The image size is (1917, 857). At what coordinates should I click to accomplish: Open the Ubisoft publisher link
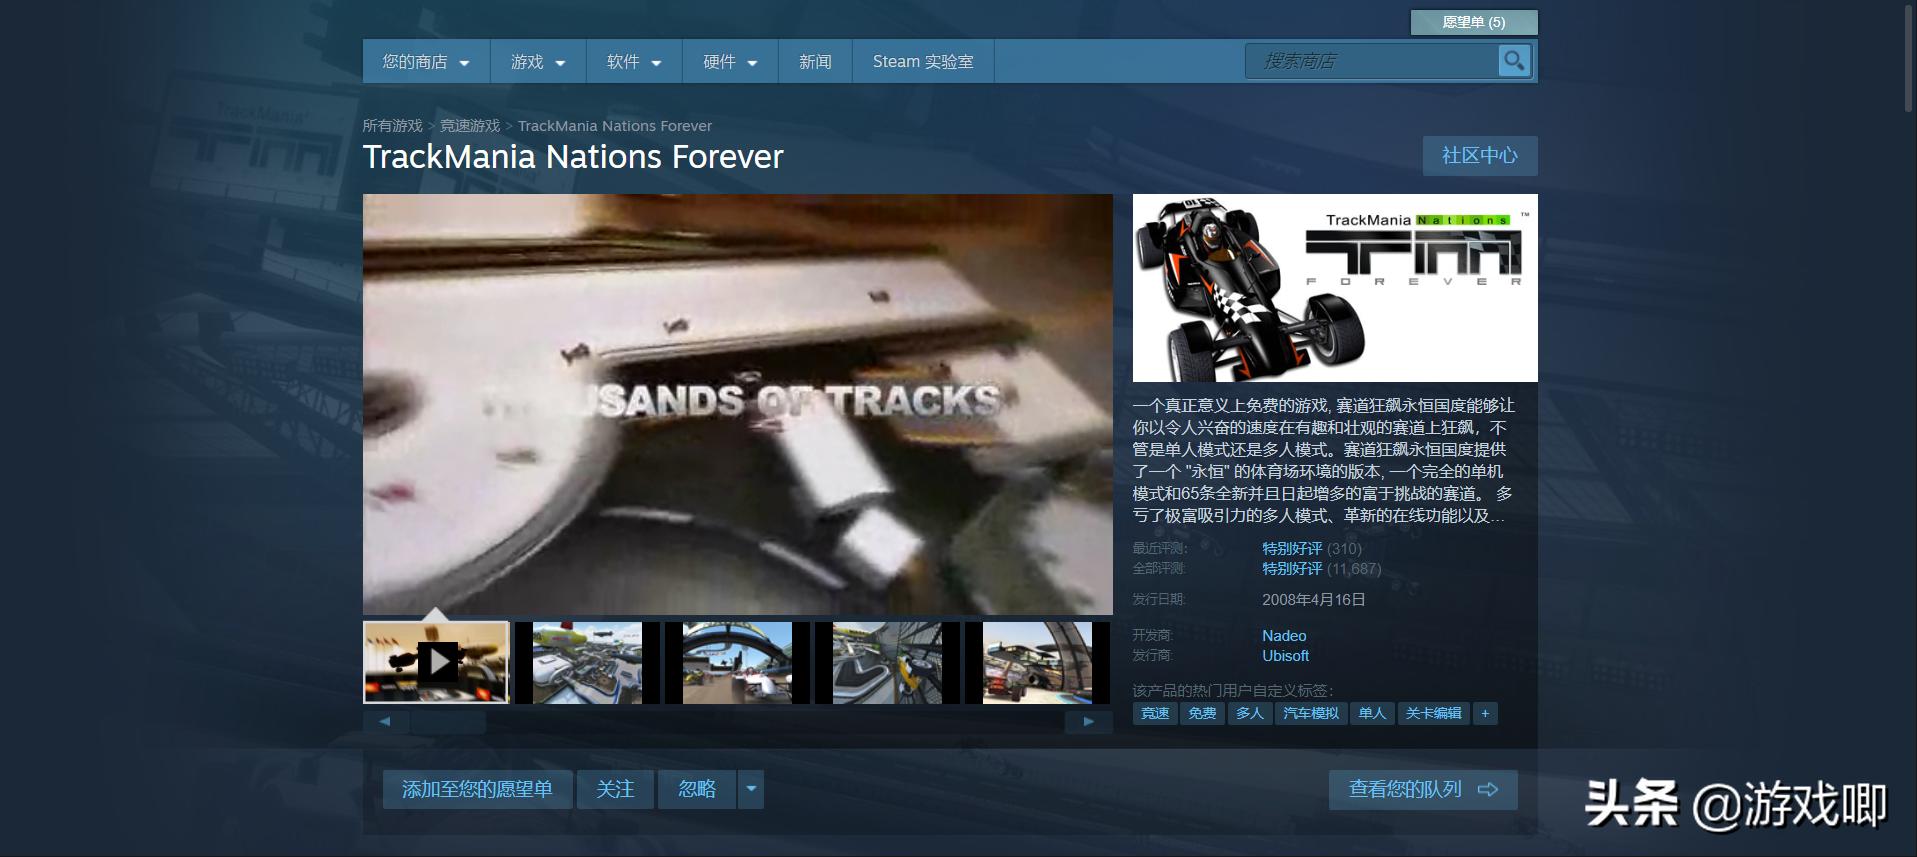(x=1285, y=656)
